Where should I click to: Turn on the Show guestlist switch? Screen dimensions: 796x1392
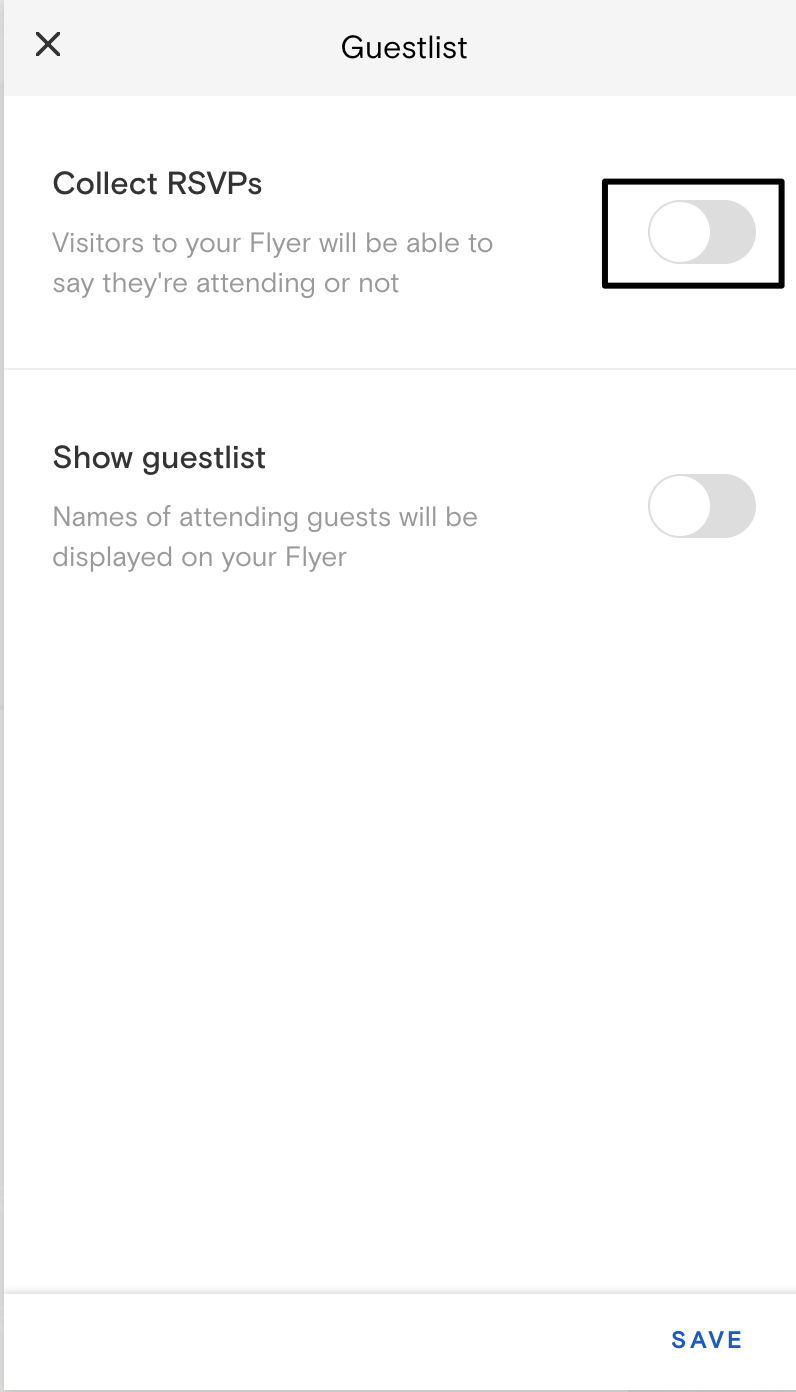coord(701,506)
